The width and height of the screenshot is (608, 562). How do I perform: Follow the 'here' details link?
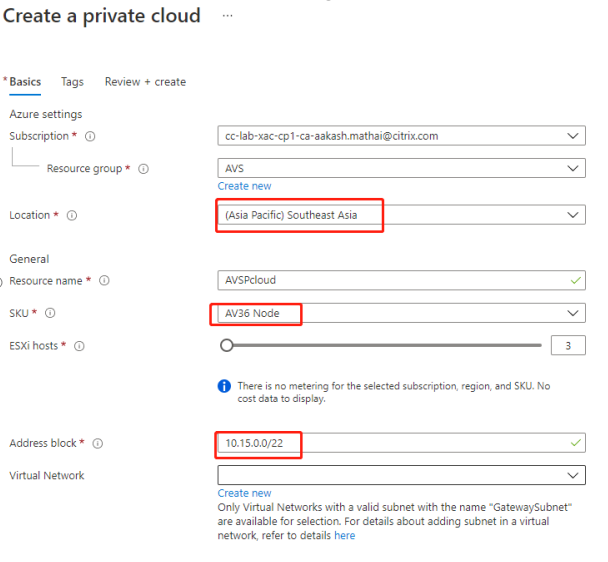click(x=344, y=536)
